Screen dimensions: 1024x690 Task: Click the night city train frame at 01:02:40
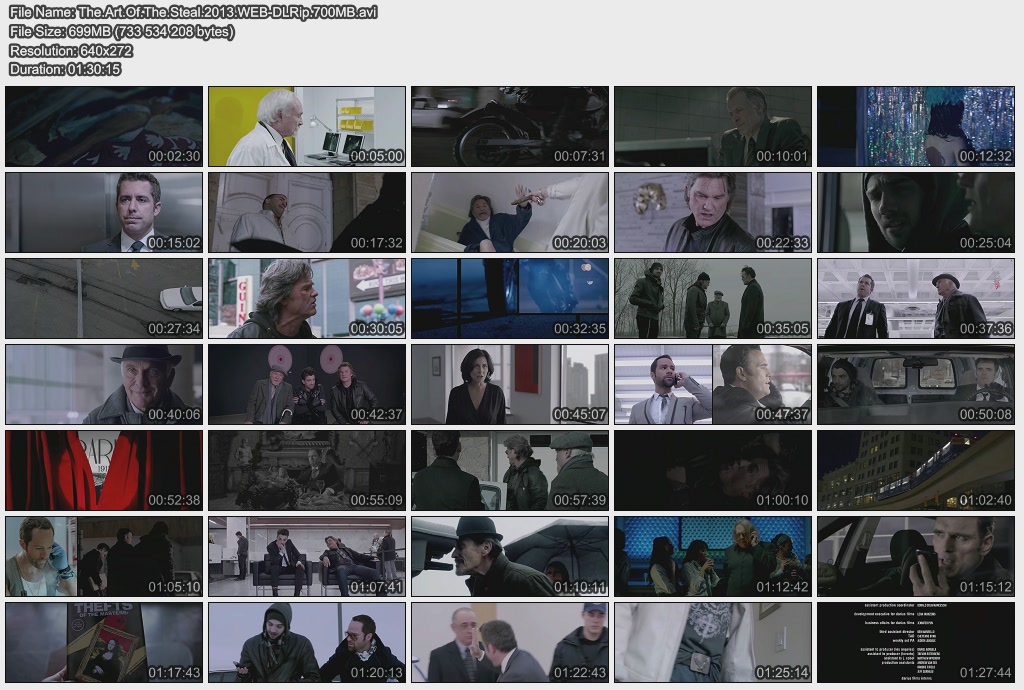pyautogui.click(x=915, y=470)
